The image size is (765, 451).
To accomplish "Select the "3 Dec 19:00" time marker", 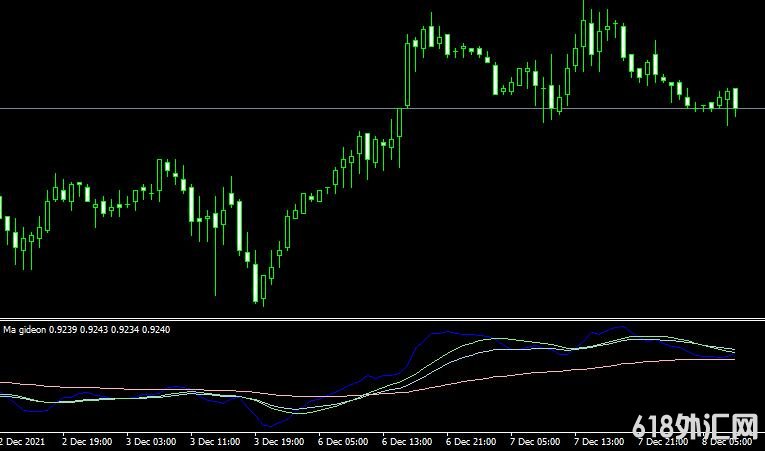I will pos(280,441).
